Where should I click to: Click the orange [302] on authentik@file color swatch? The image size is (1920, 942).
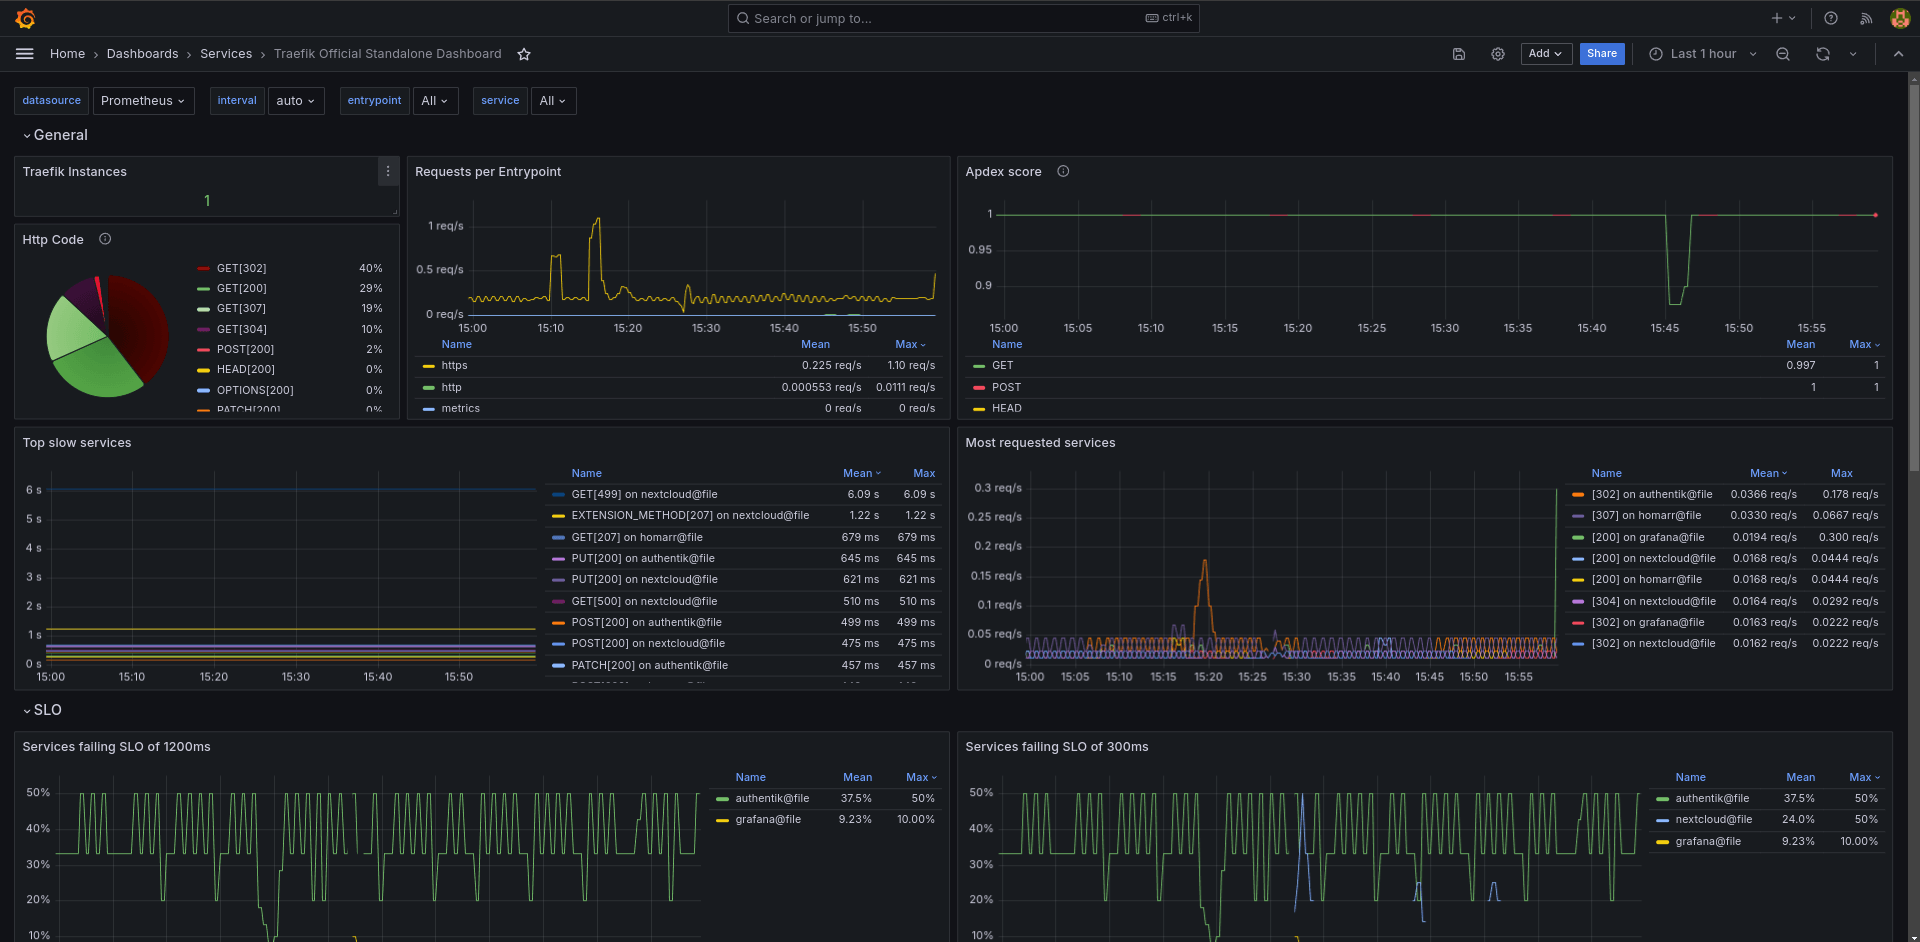point(1578,495)
